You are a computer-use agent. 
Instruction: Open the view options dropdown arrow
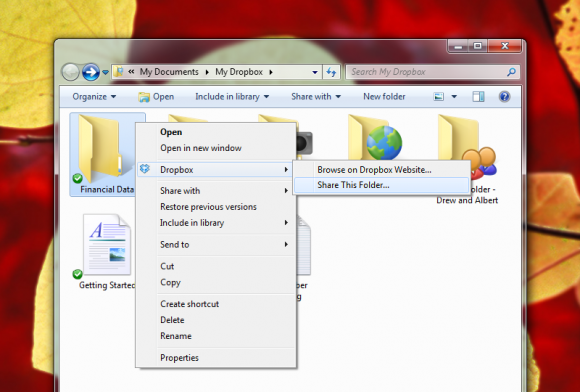[454, 97]
